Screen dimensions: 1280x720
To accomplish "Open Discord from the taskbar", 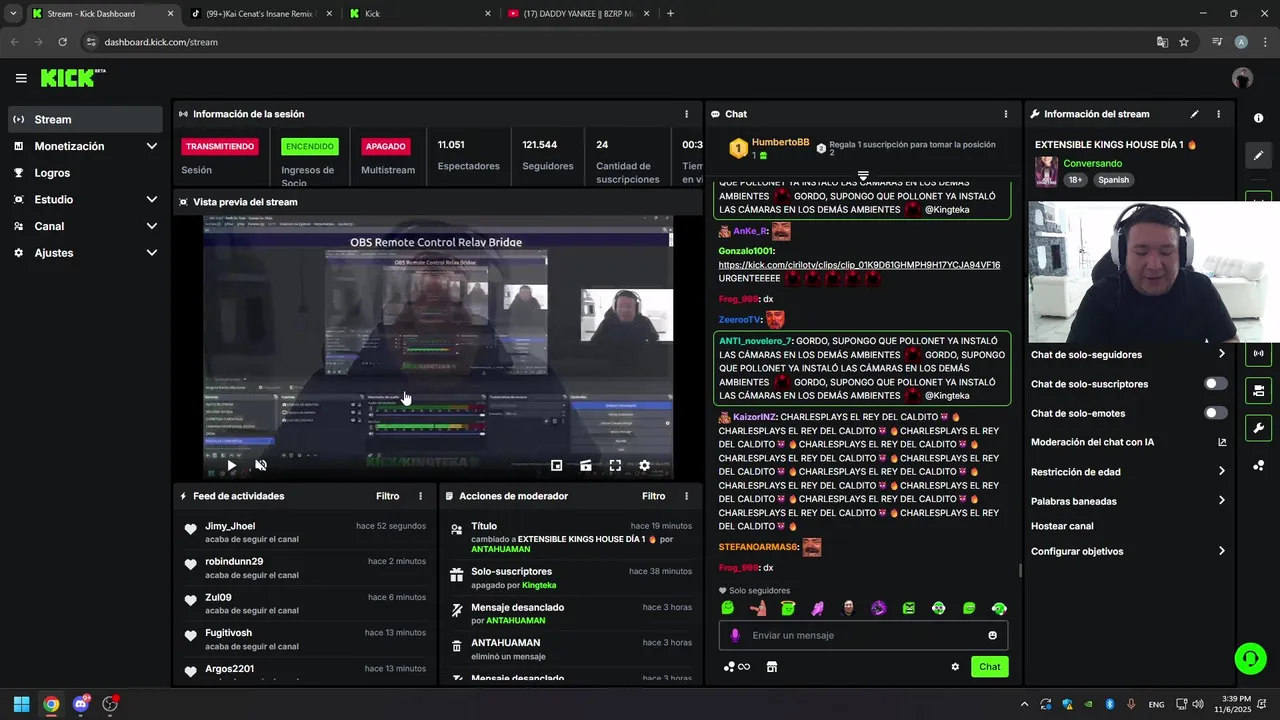I will pyautogui.click(x=81, y=704).
